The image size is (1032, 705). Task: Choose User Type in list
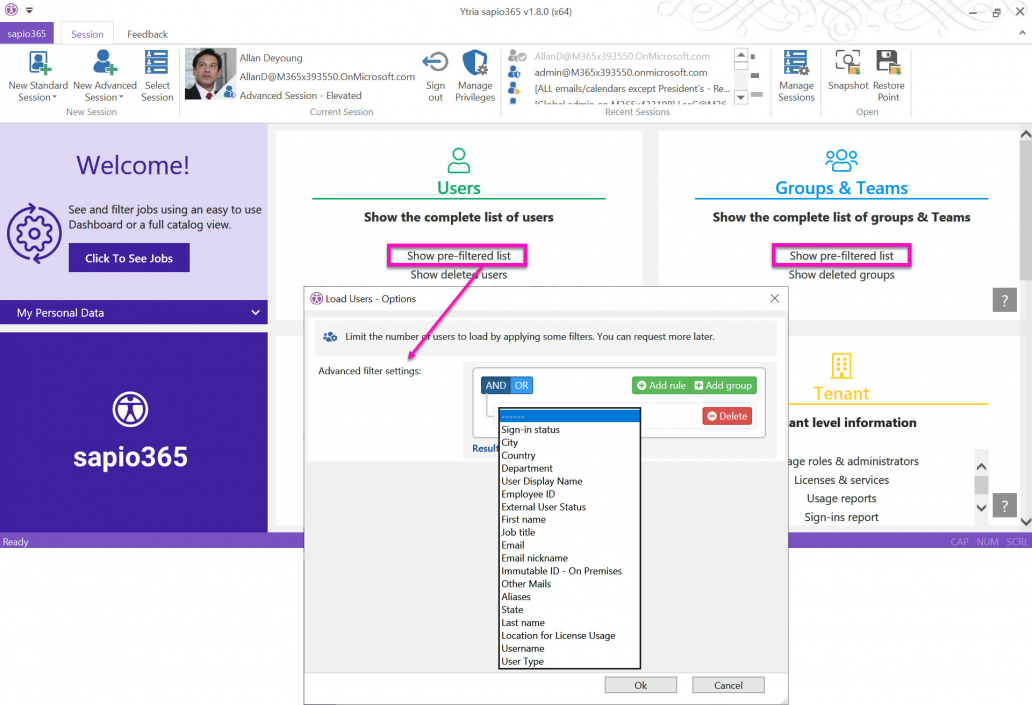click(569, 662)
